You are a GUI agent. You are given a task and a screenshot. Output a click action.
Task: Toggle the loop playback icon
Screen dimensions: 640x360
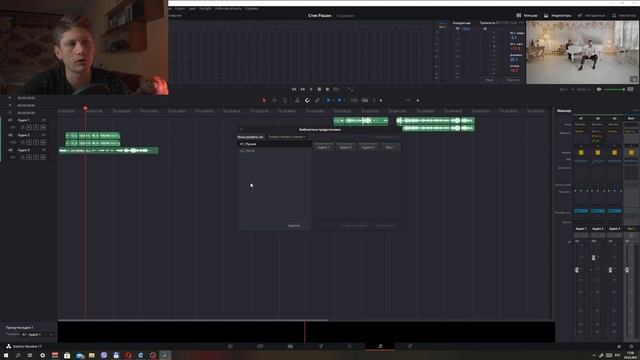336,89
